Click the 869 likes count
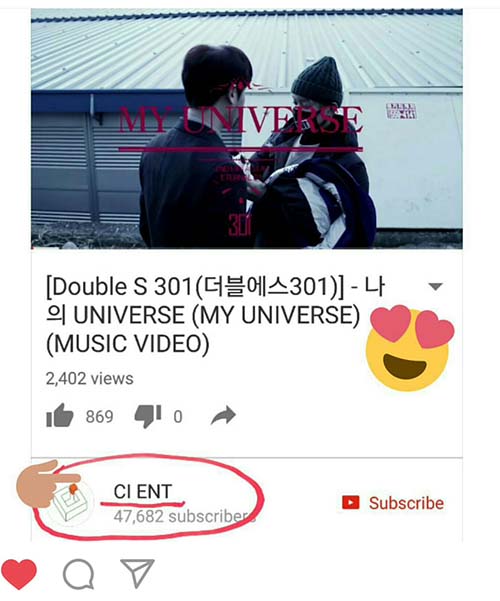The height and width of the screenshot is (601, 500). [99, 417]
